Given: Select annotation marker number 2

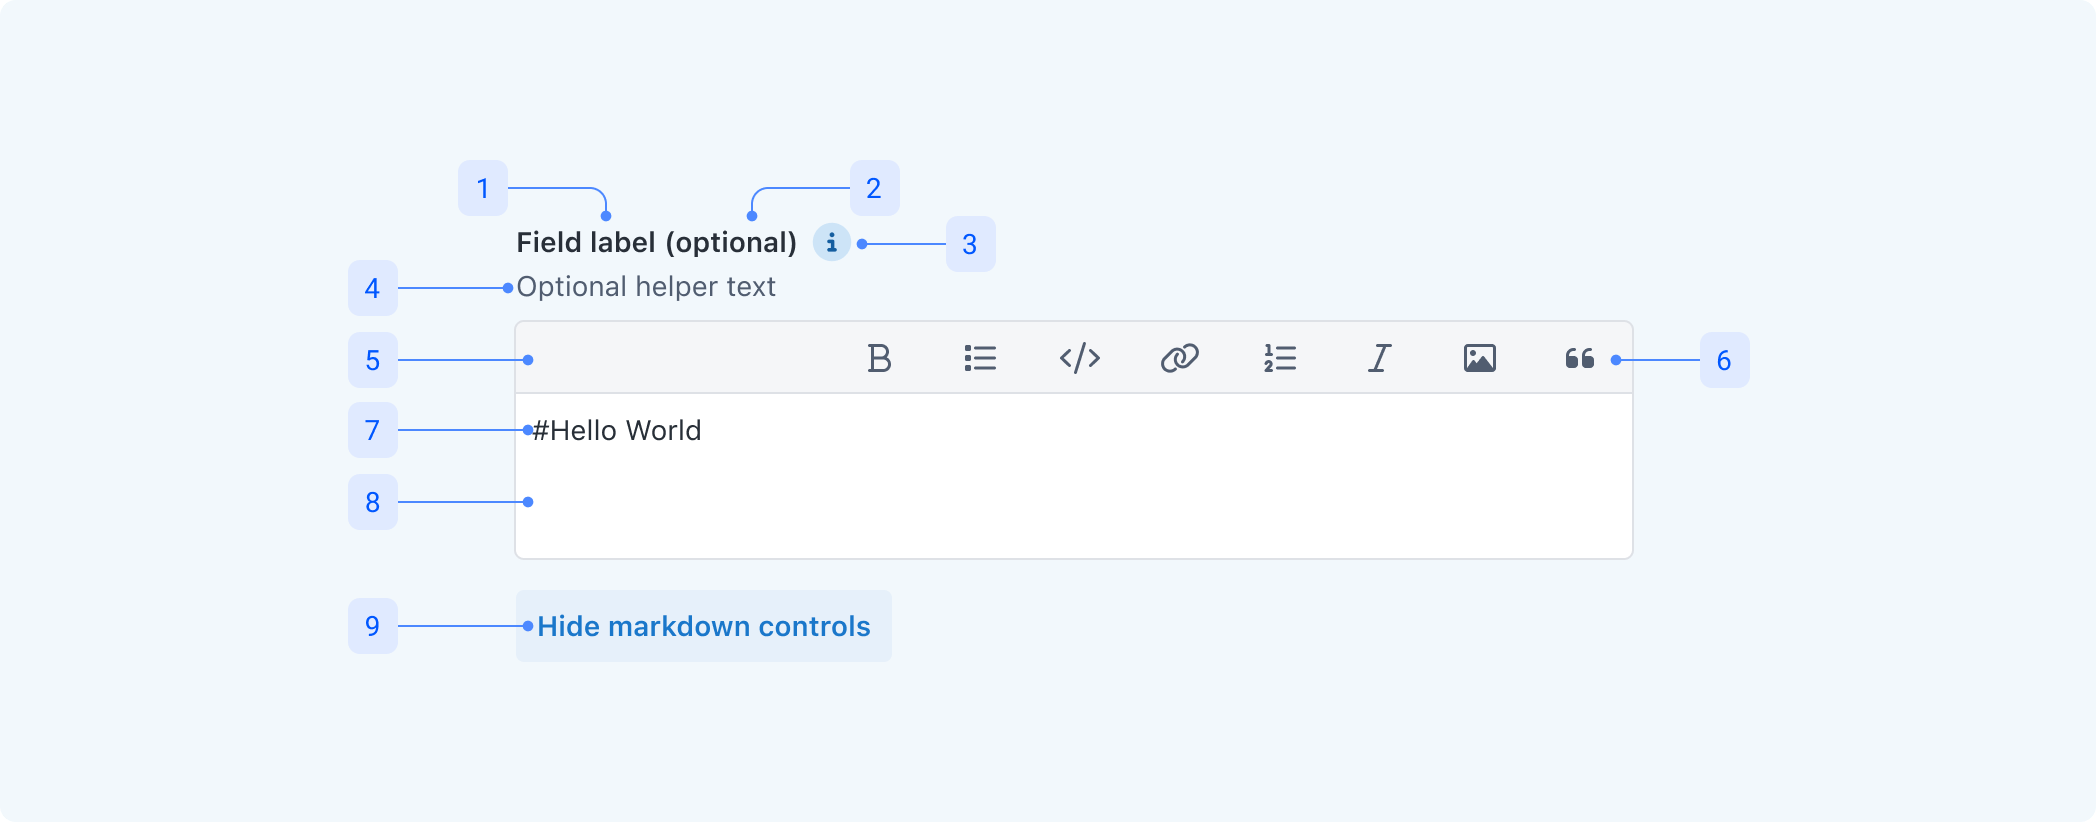Looking at the screenshot, I should click(874, 188).
